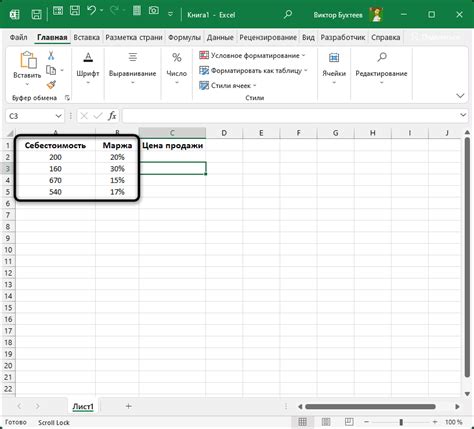Select the cell Себестоимость
The image size is (474, 429).
click(x=55, y=145)
